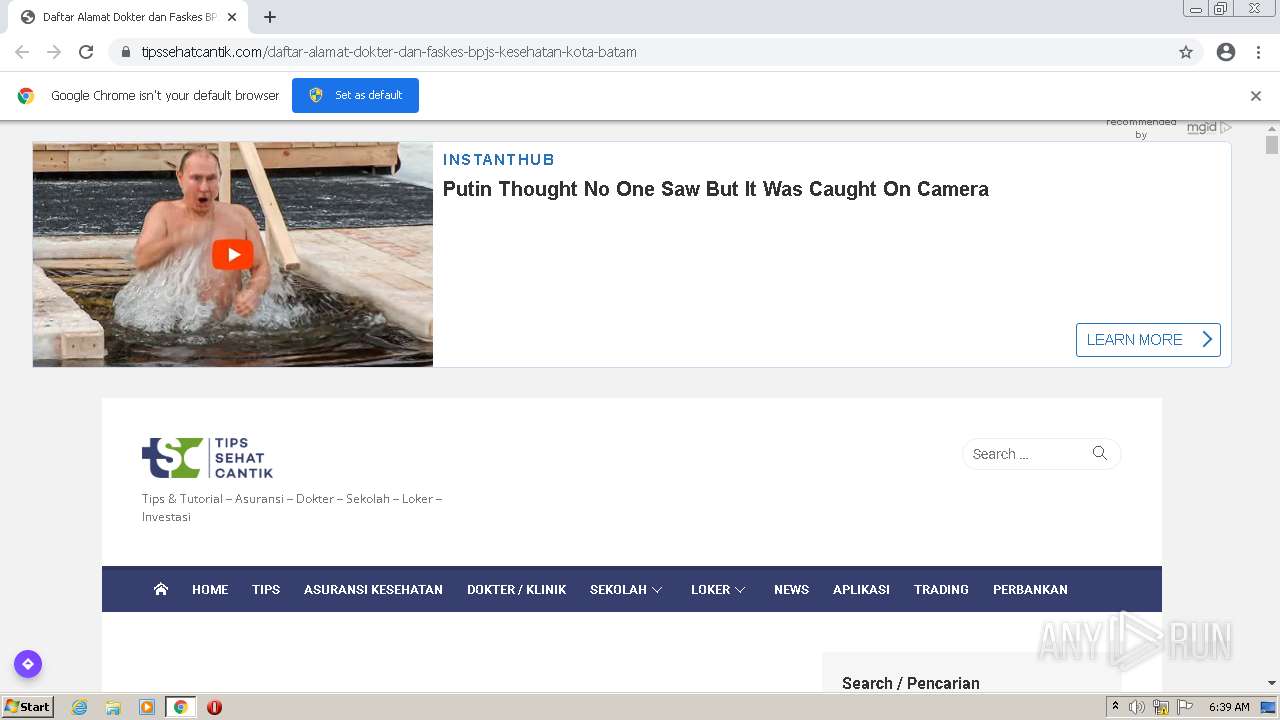This screenshot has width=1280, height=720.
Task: Click the red antivirus taskbar icon
Action: pyautogui.click(x=214, y=707)
